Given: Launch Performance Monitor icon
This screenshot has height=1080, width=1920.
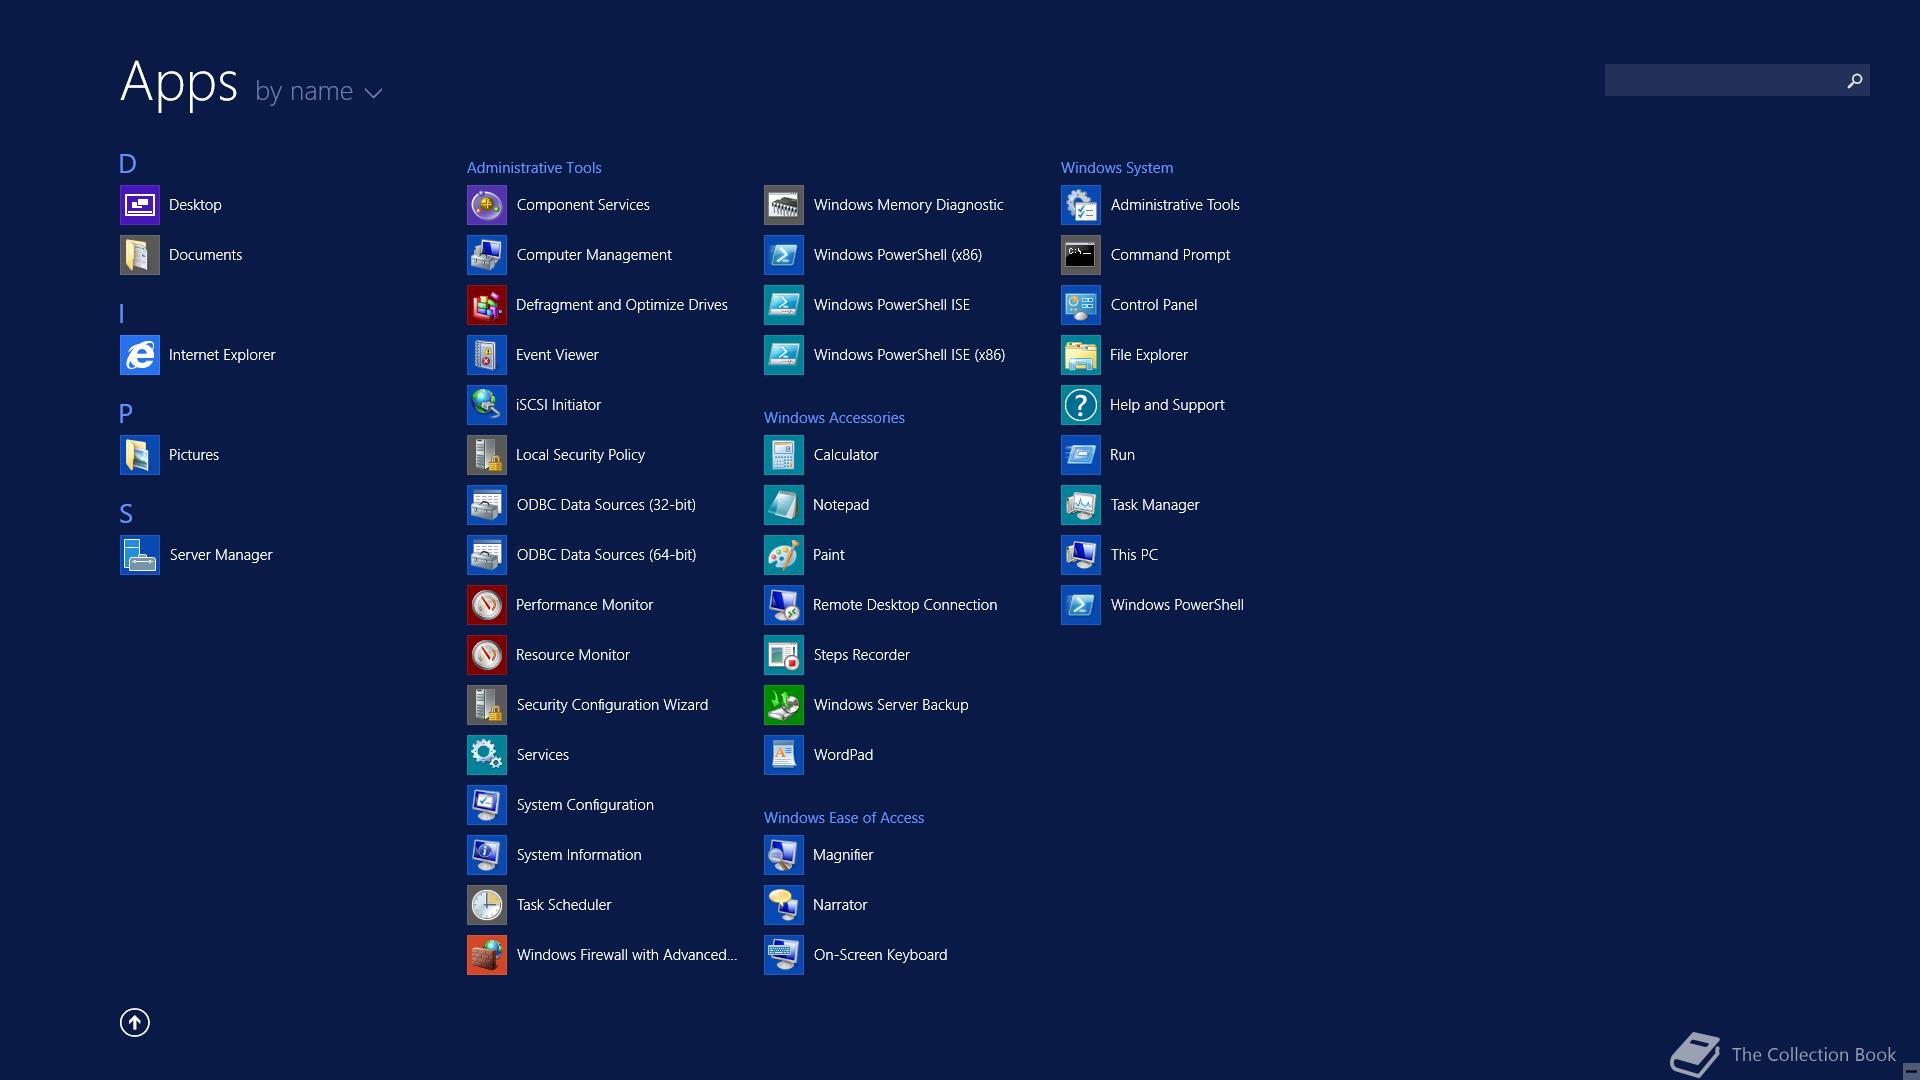Looking at the screenshot, I should 487,605.
